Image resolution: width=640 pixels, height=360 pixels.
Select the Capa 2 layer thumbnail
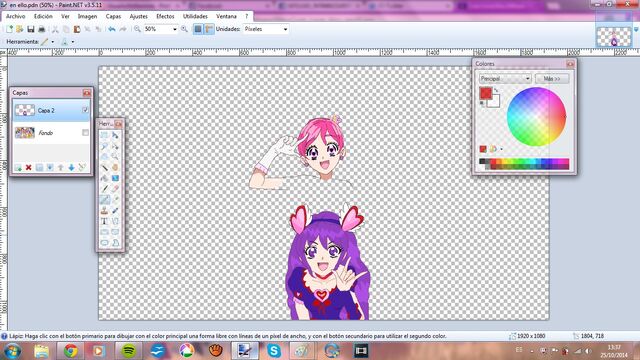(24, 110)
